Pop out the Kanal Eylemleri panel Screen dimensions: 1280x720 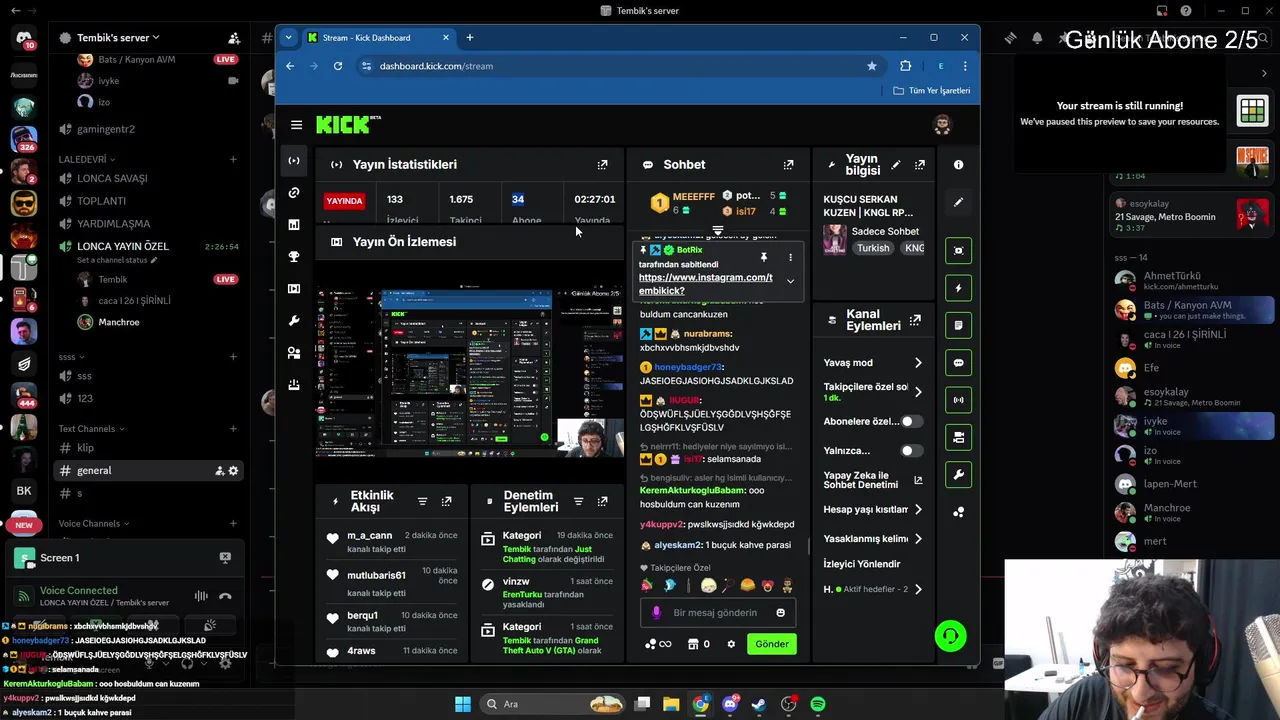(915, 321)
